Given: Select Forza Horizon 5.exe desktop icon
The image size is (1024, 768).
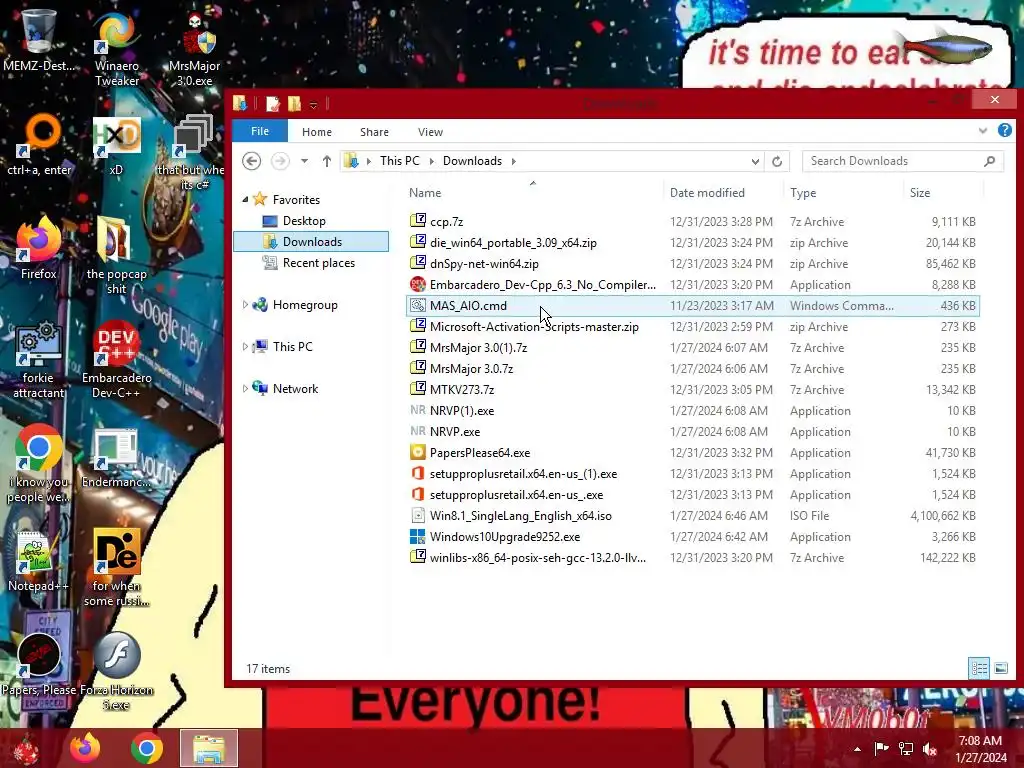Looking at the screenshot, I should pyautogui.click(x=116, y=671).
